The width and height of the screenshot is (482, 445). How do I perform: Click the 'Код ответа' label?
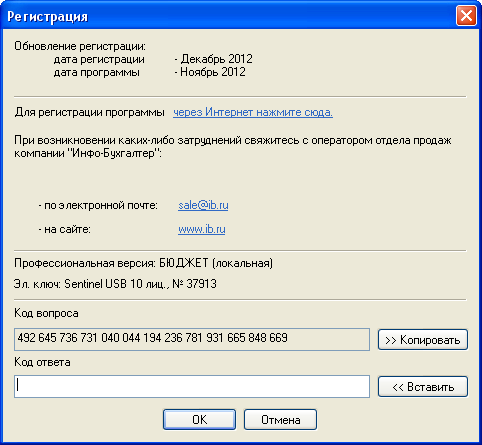pyautogui.click(x=42, y=362)
